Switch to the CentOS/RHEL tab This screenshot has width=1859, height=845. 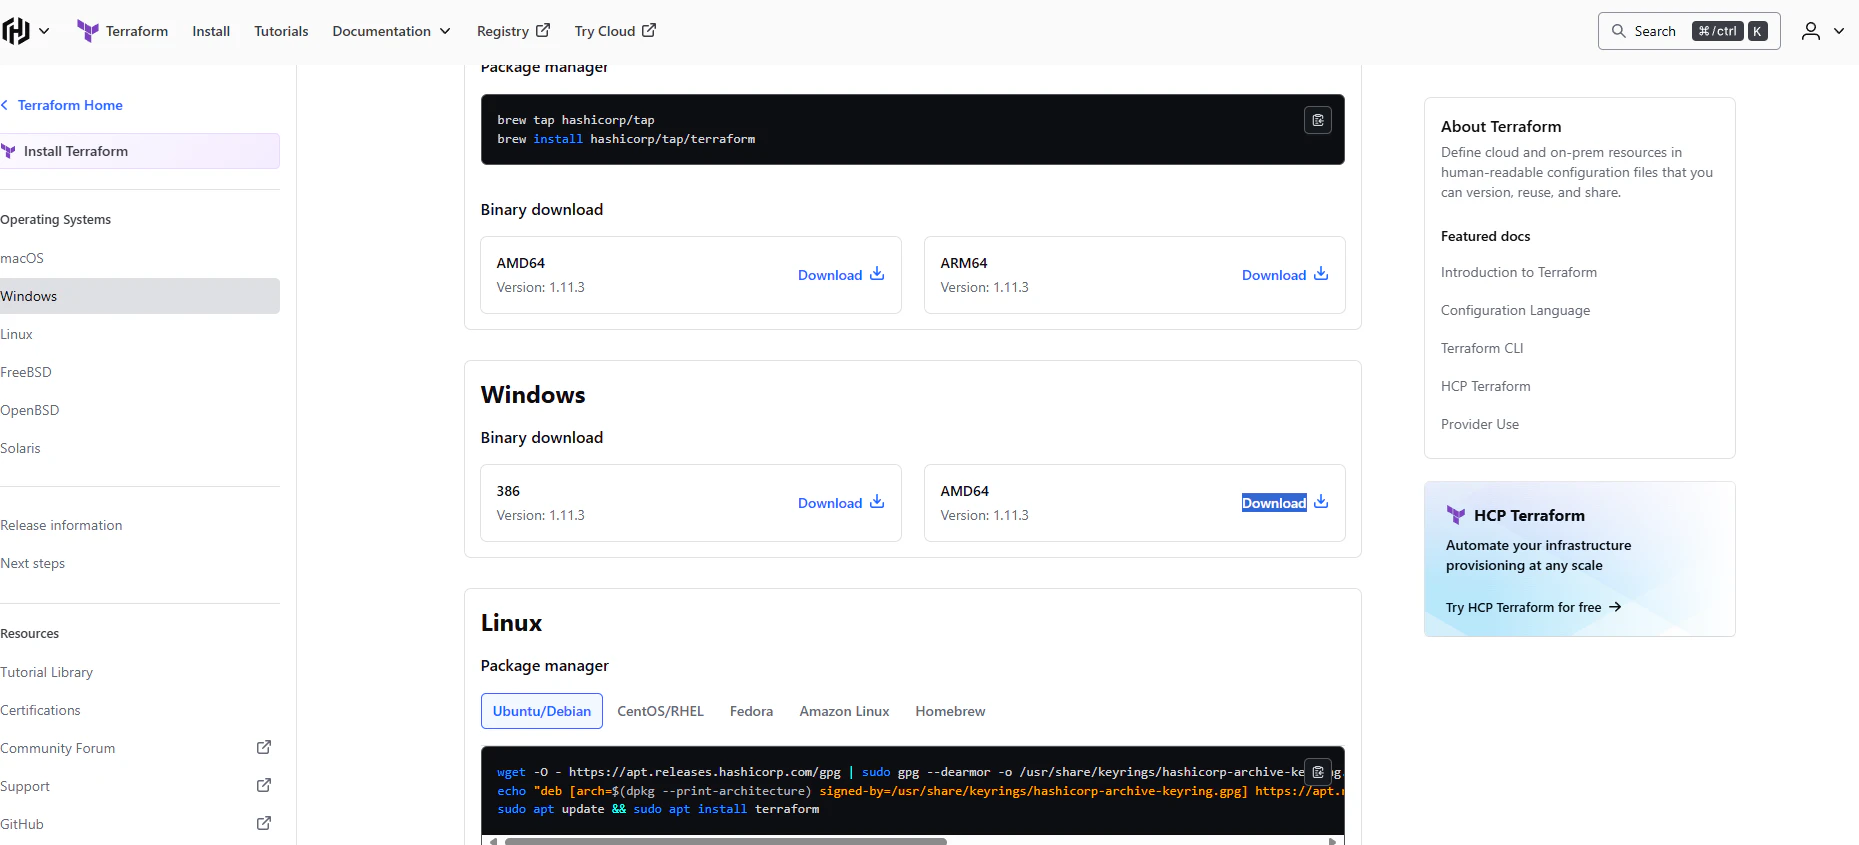tap(660, 711)
